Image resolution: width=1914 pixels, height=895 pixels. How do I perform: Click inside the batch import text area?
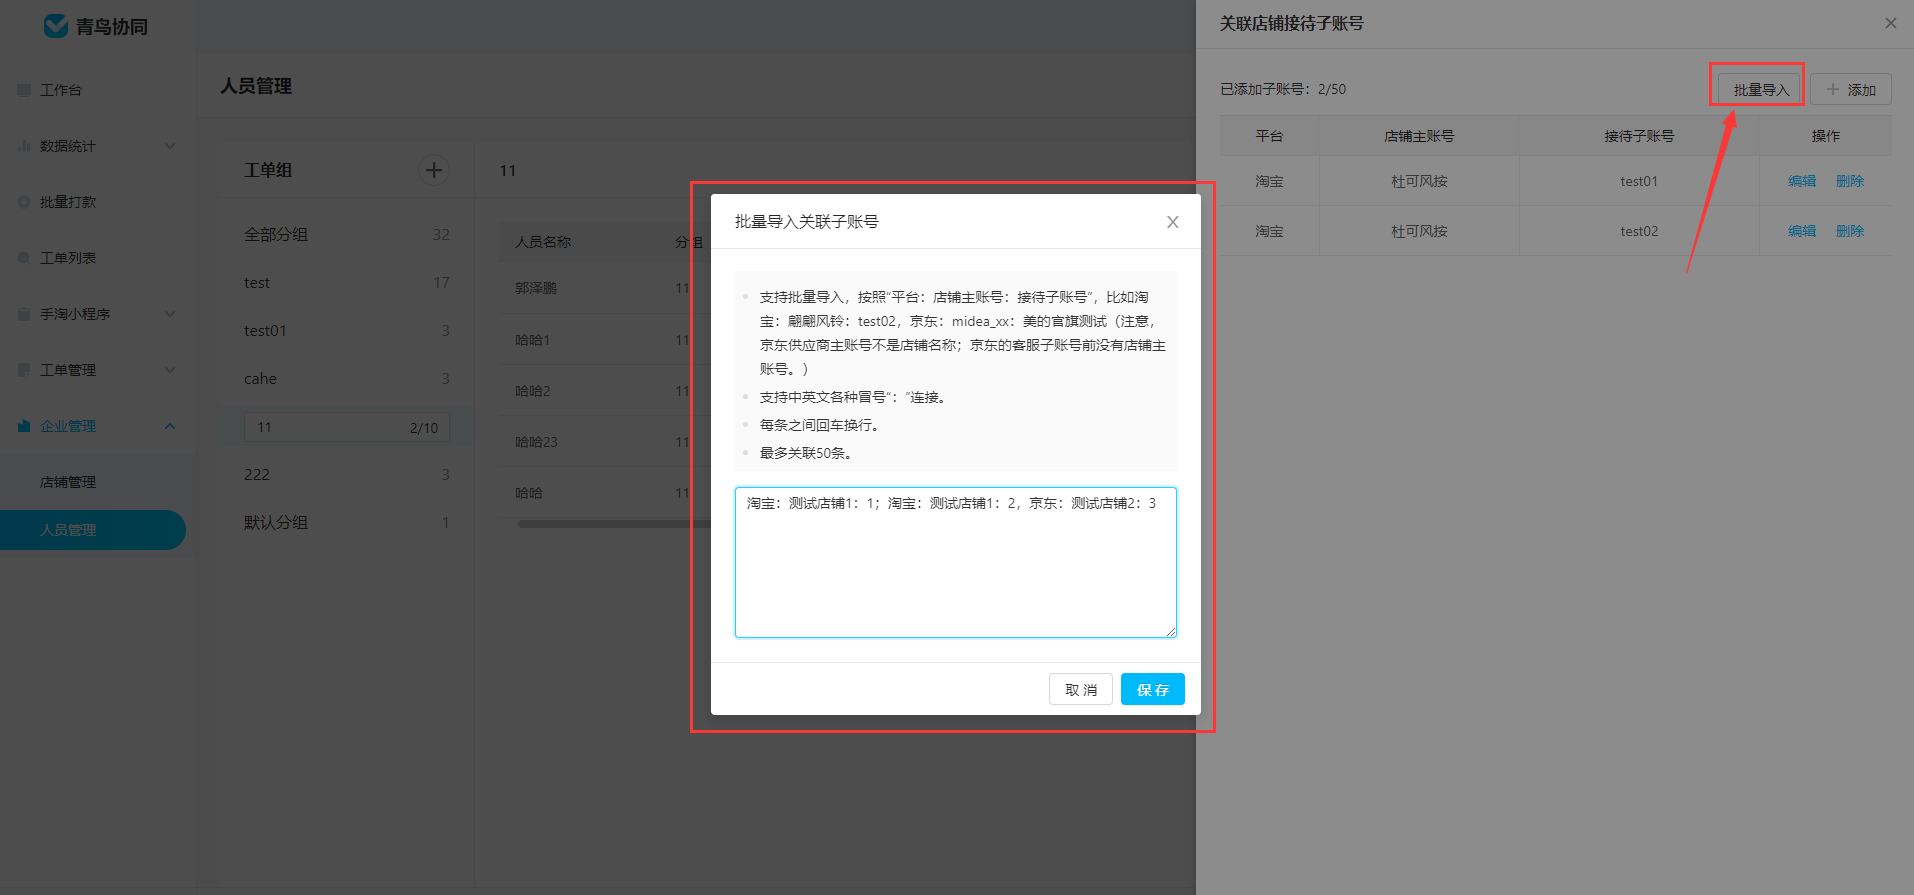click(955, 562)
